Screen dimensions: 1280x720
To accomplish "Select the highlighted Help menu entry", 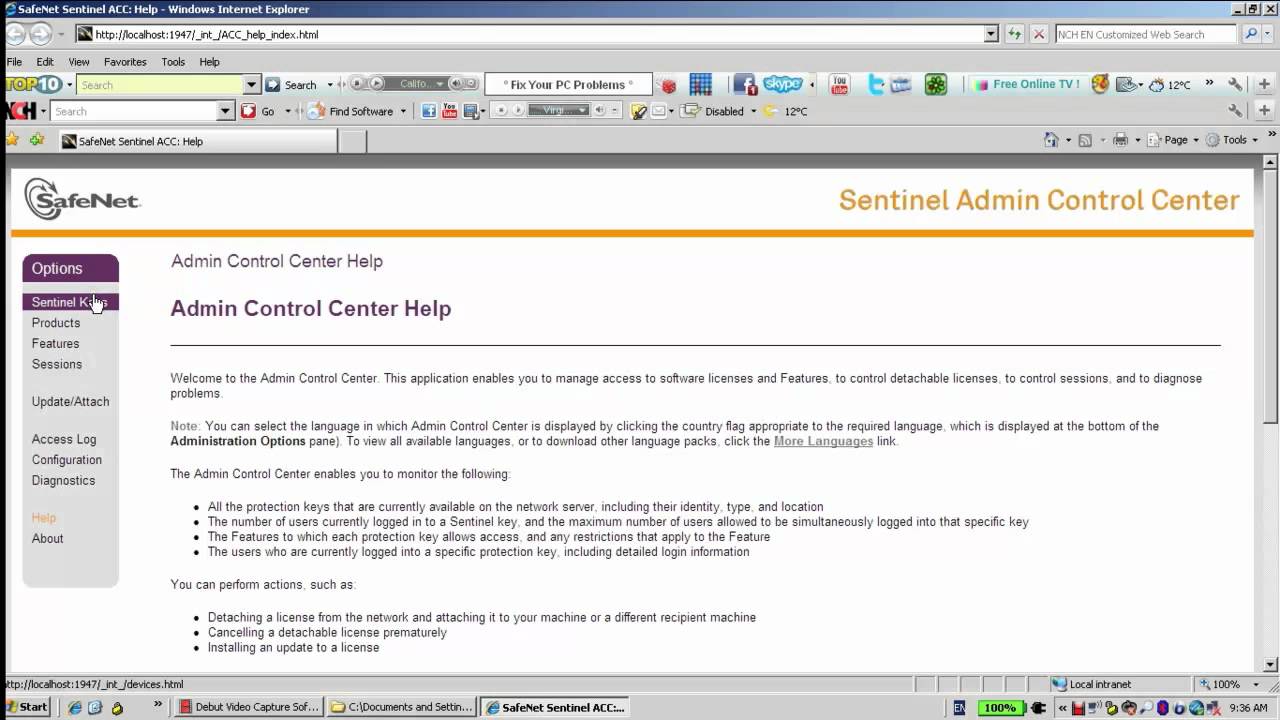I will (44, 518).
